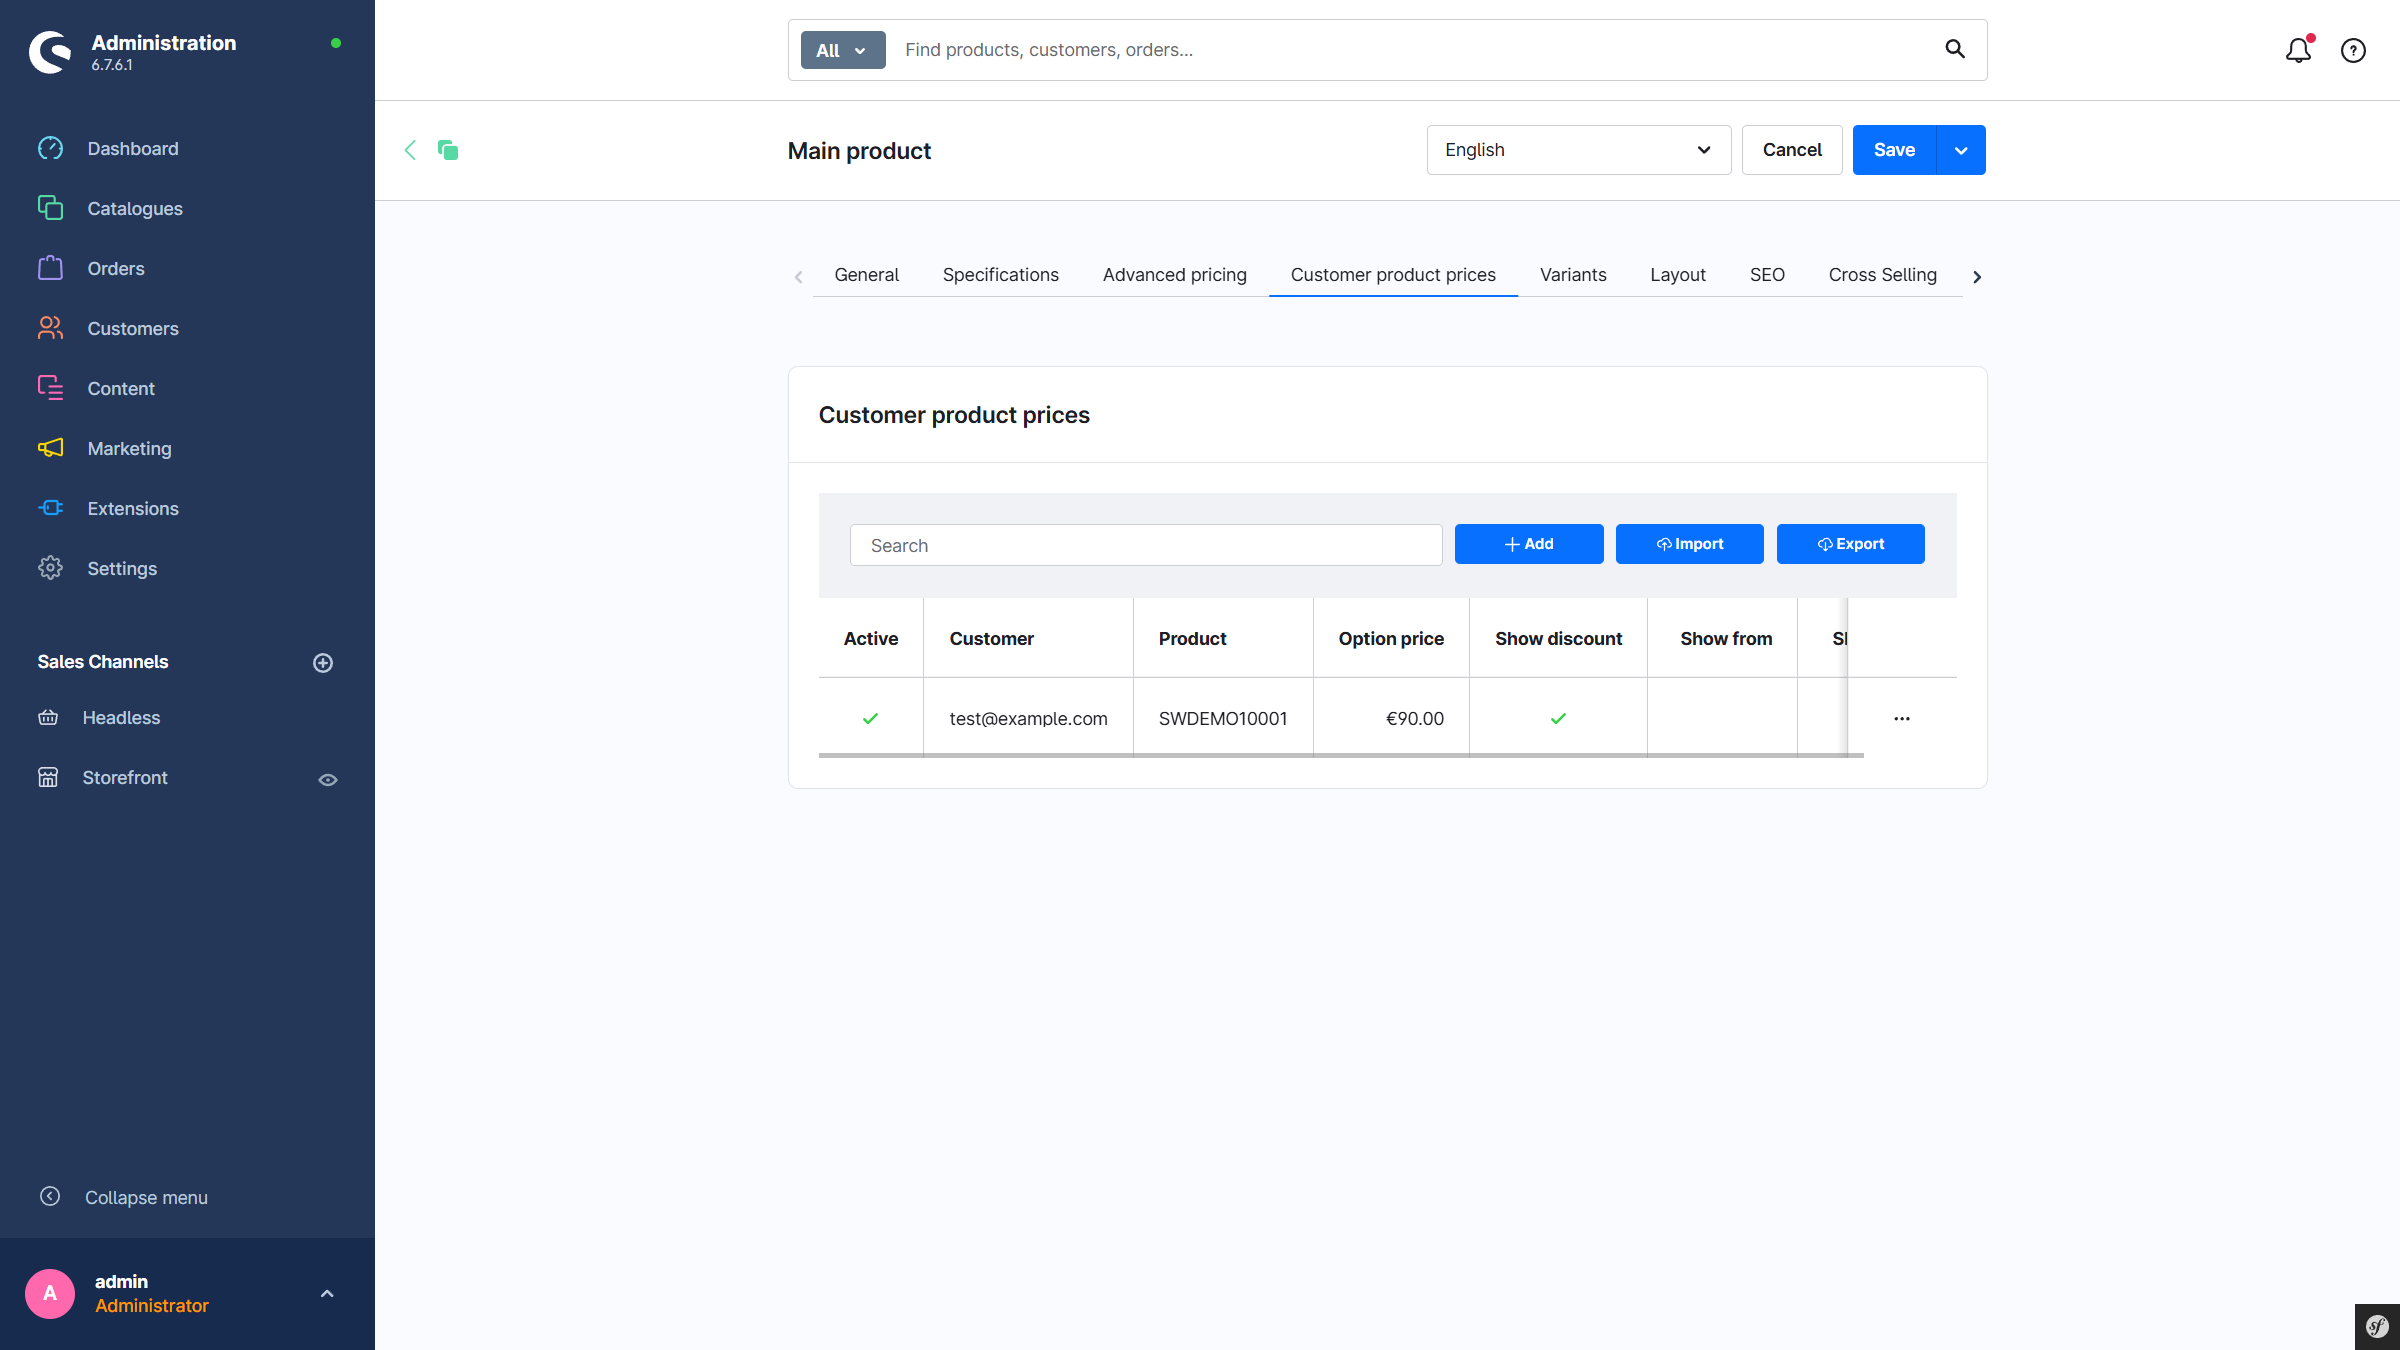The image size is (2400, 1350).
Task: Open the notifications bell icon
Action: [x=2298, y=50]
